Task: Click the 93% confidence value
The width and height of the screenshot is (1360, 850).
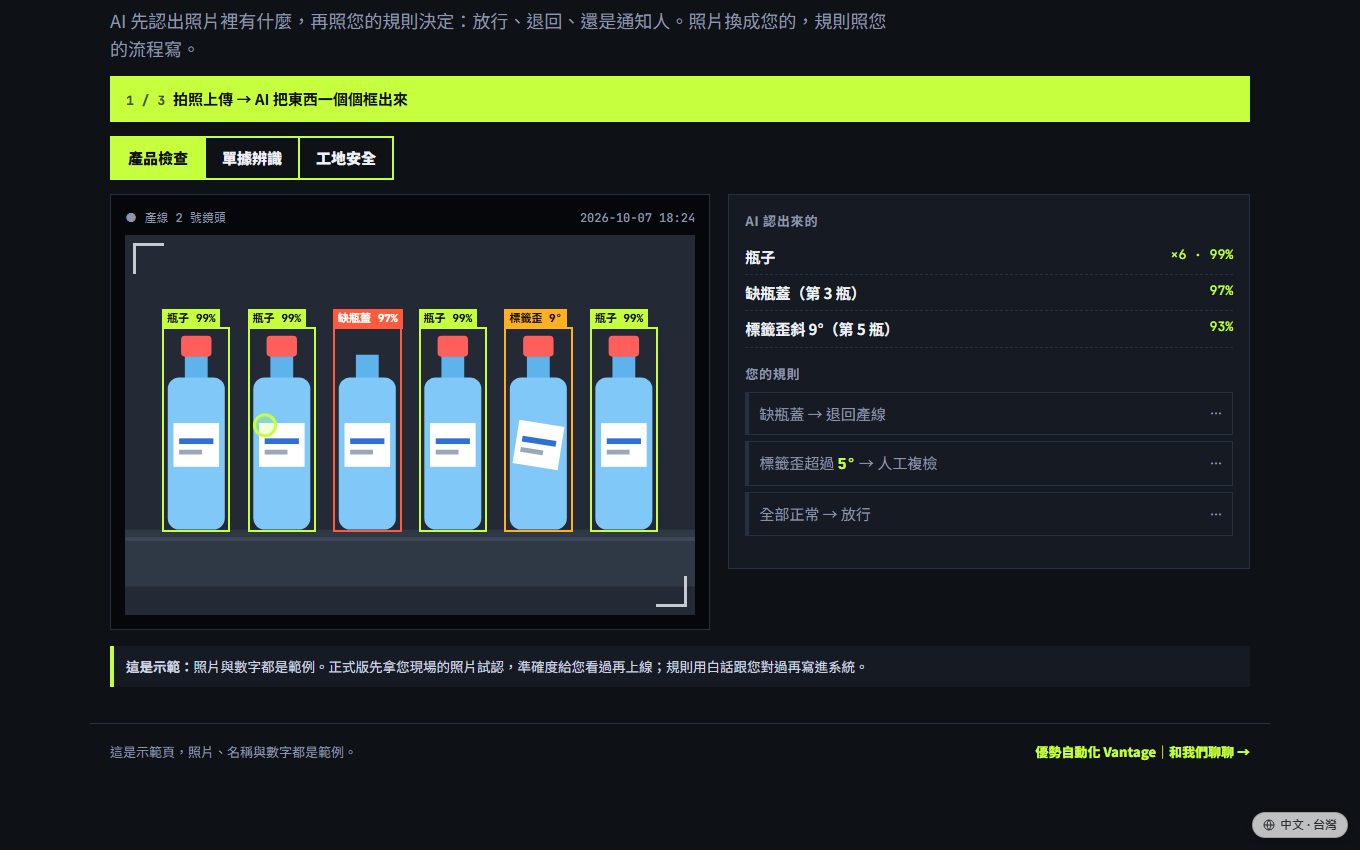Action: pyautogui.click(x=1221, y=327)
